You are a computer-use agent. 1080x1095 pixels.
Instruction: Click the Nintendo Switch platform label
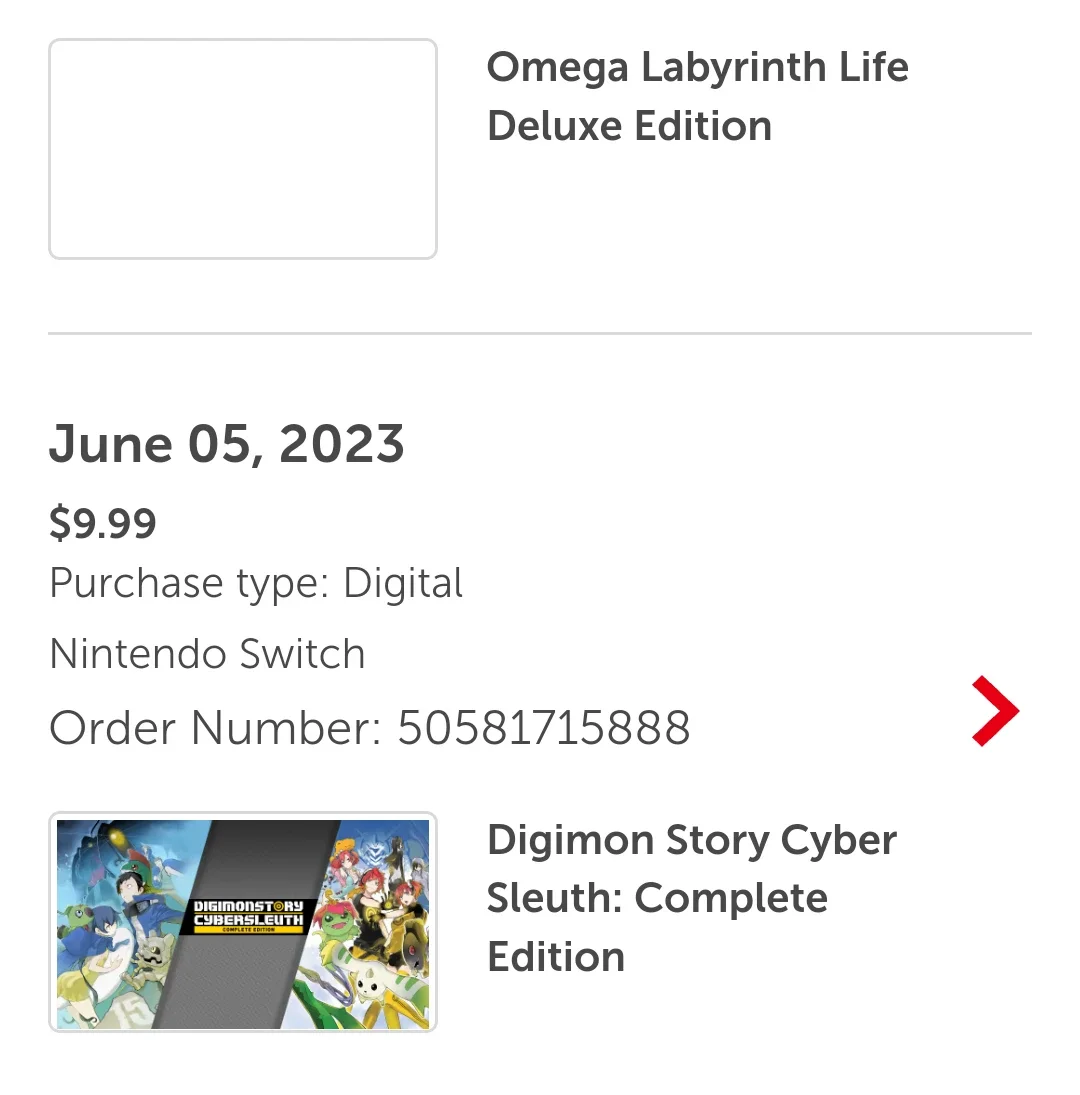tap(207, 654)
